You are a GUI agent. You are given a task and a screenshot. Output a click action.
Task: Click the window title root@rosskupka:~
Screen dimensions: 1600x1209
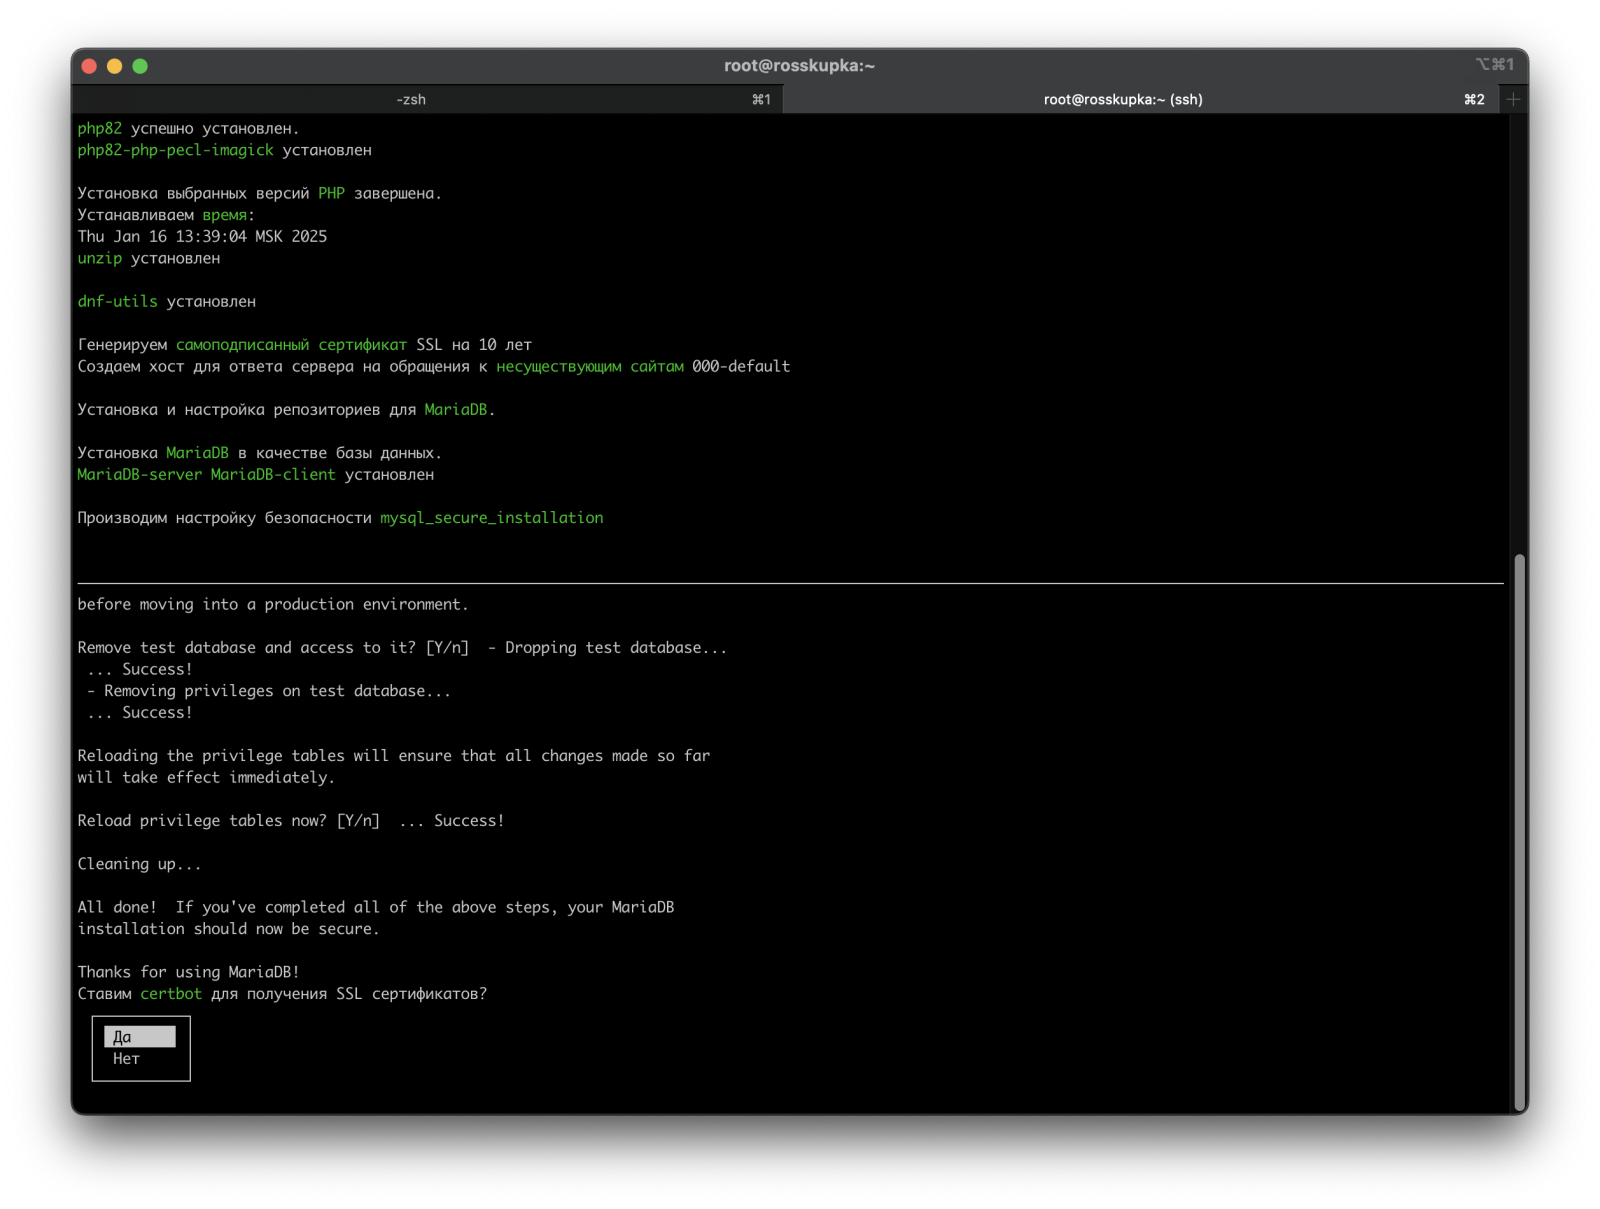(x=799, y=66)
